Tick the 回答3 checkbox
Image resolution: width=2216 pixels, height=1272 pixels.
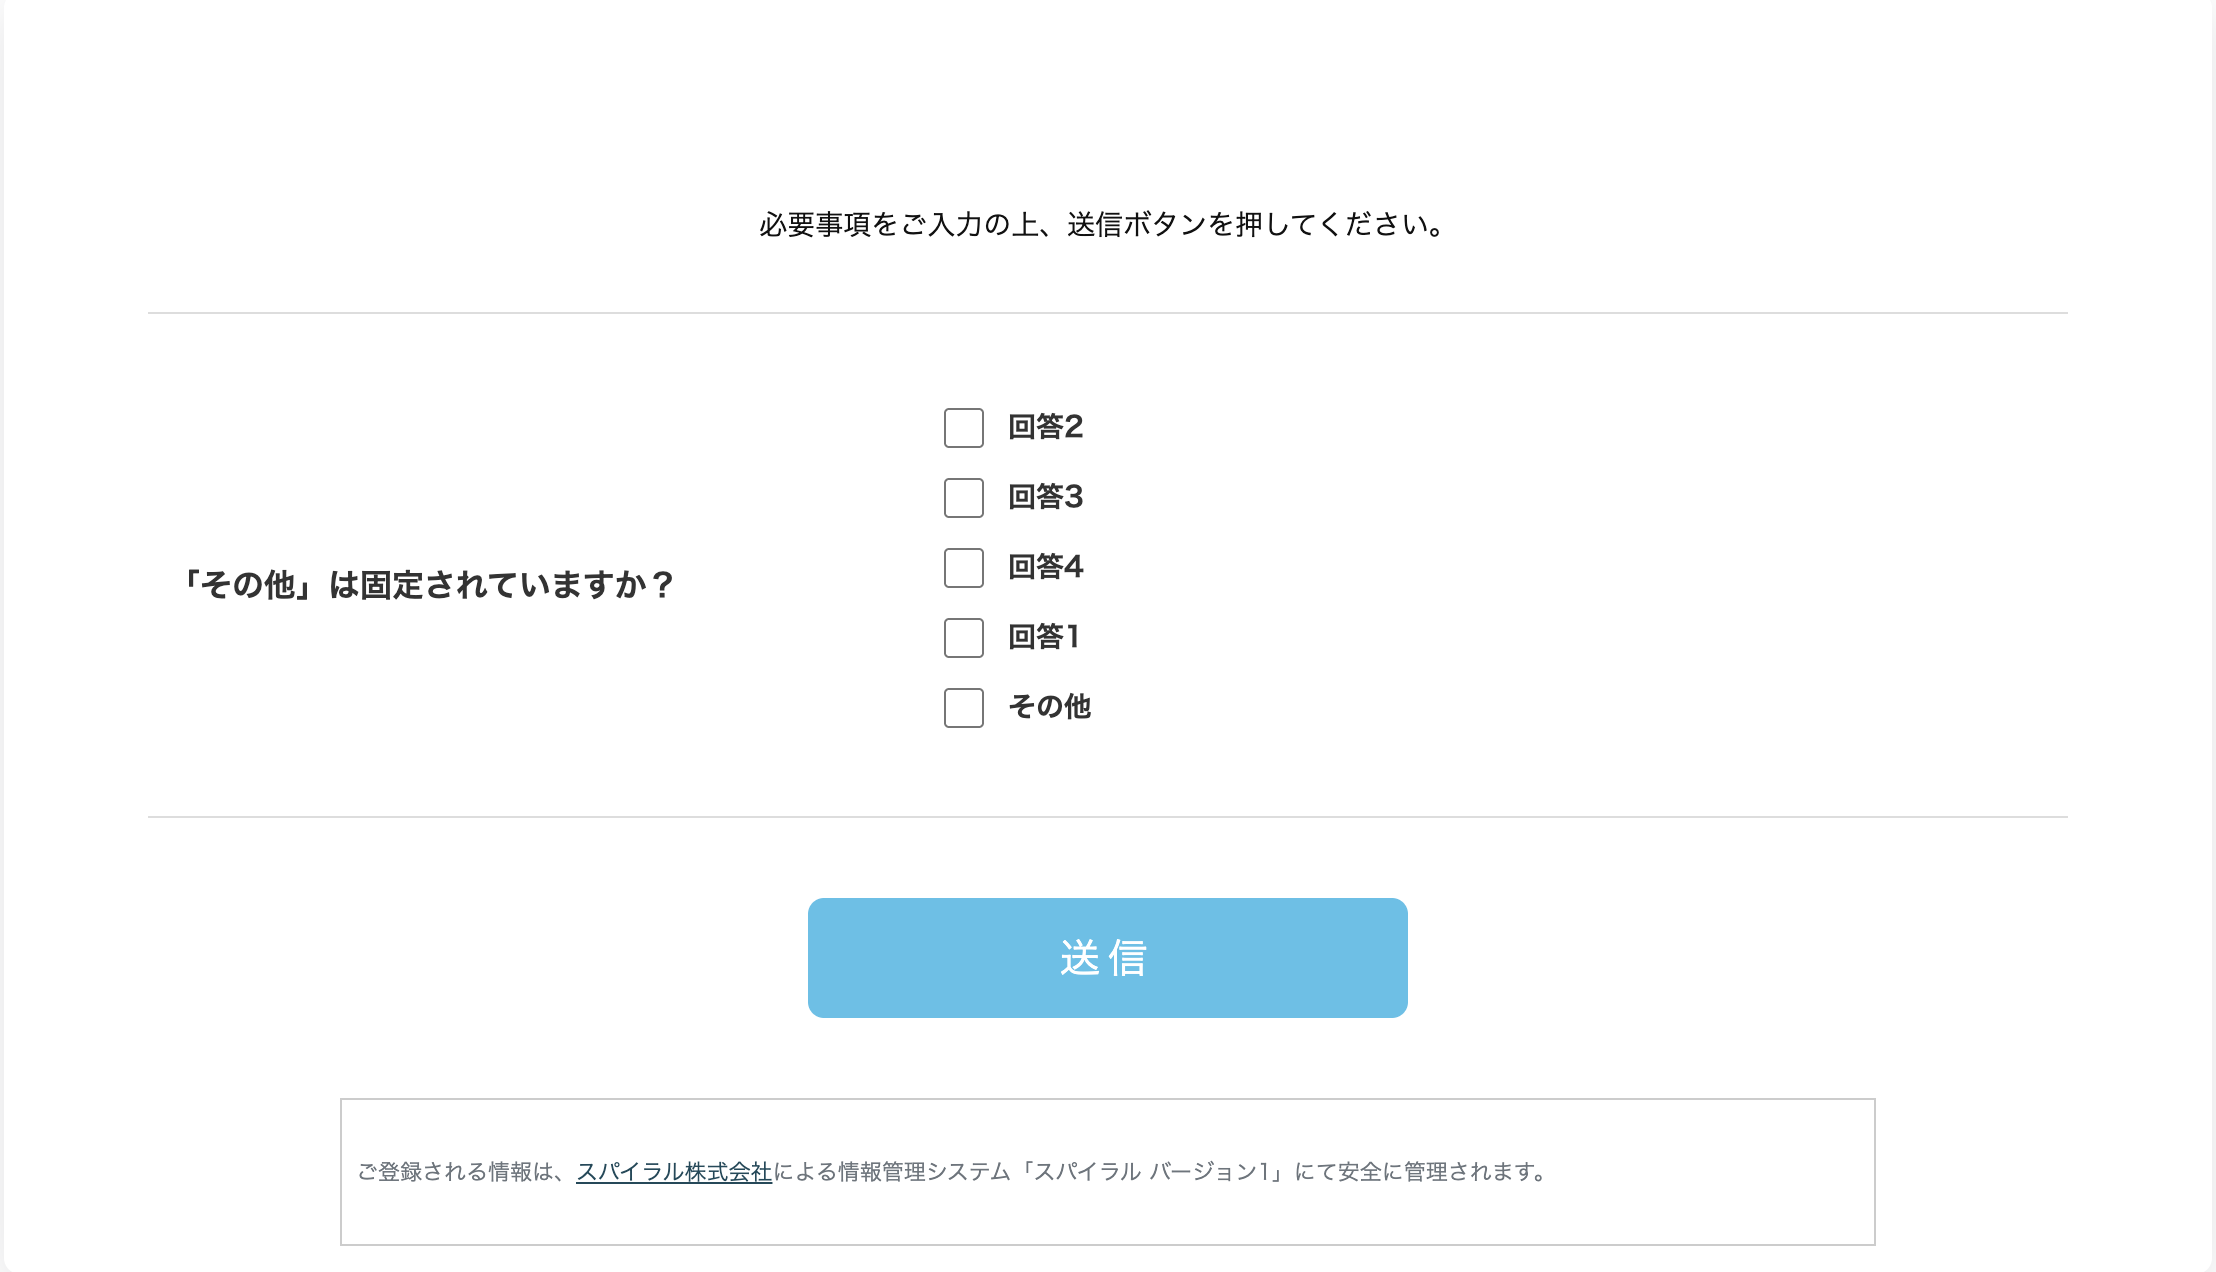(964, 498)
